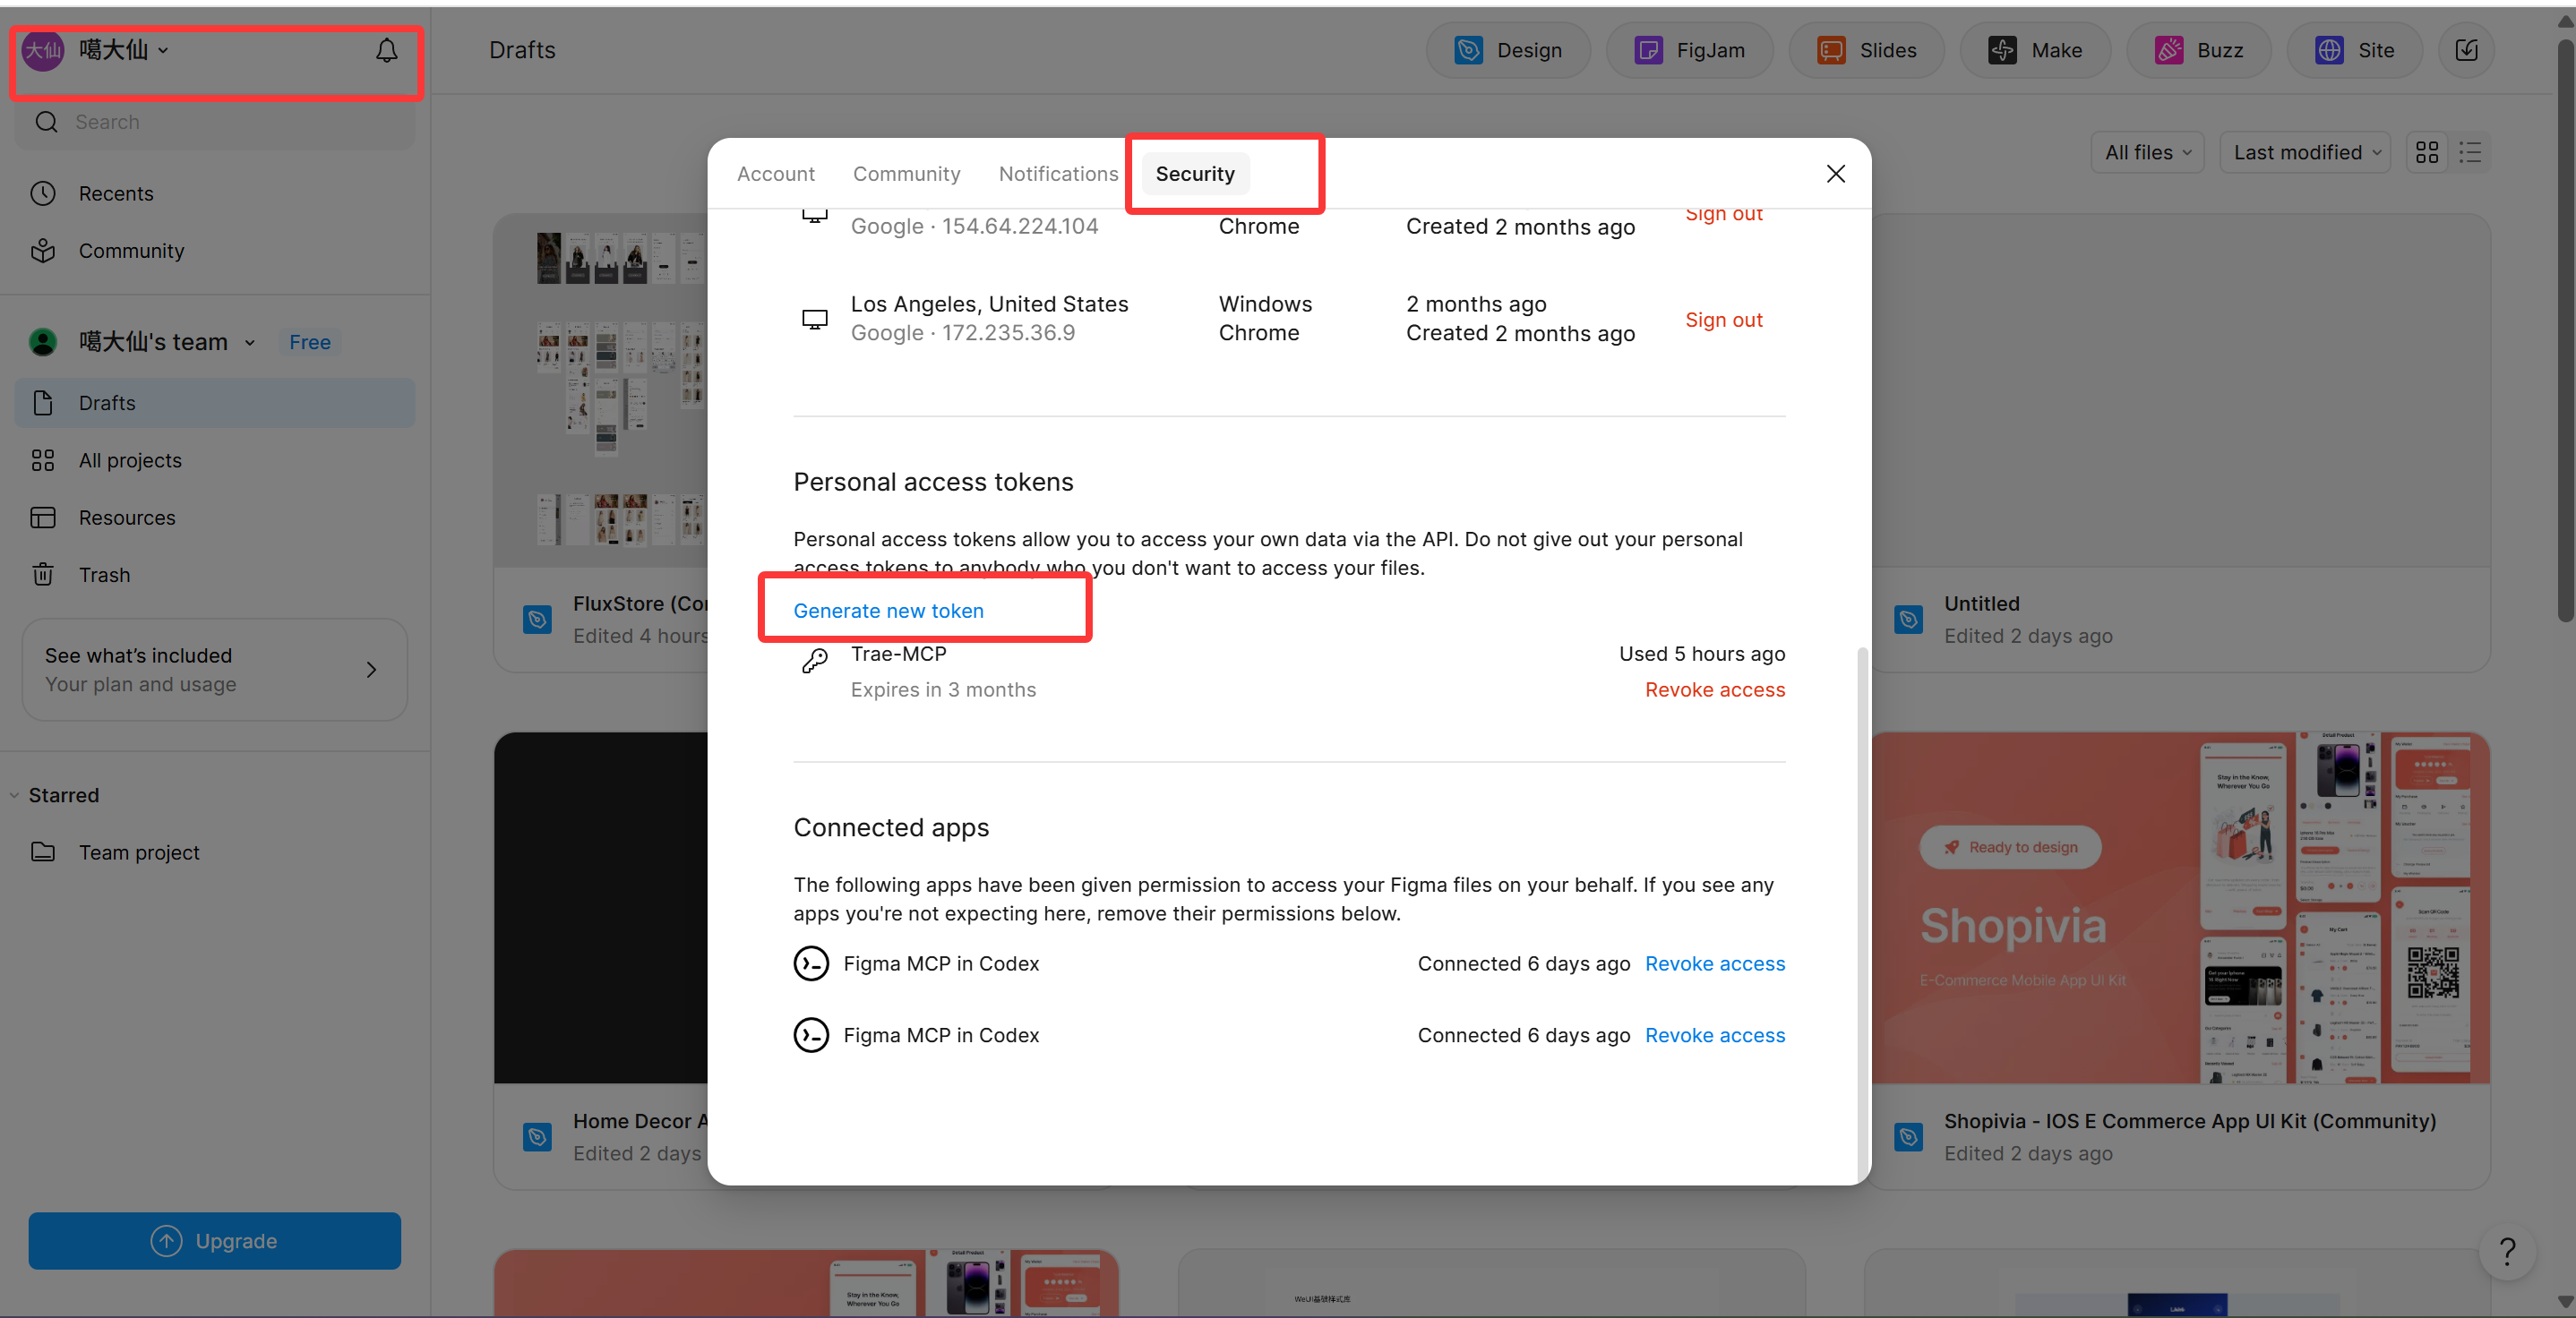Click the purple 大仙 user avatar

pyautogui.click(x=43, y=50)
